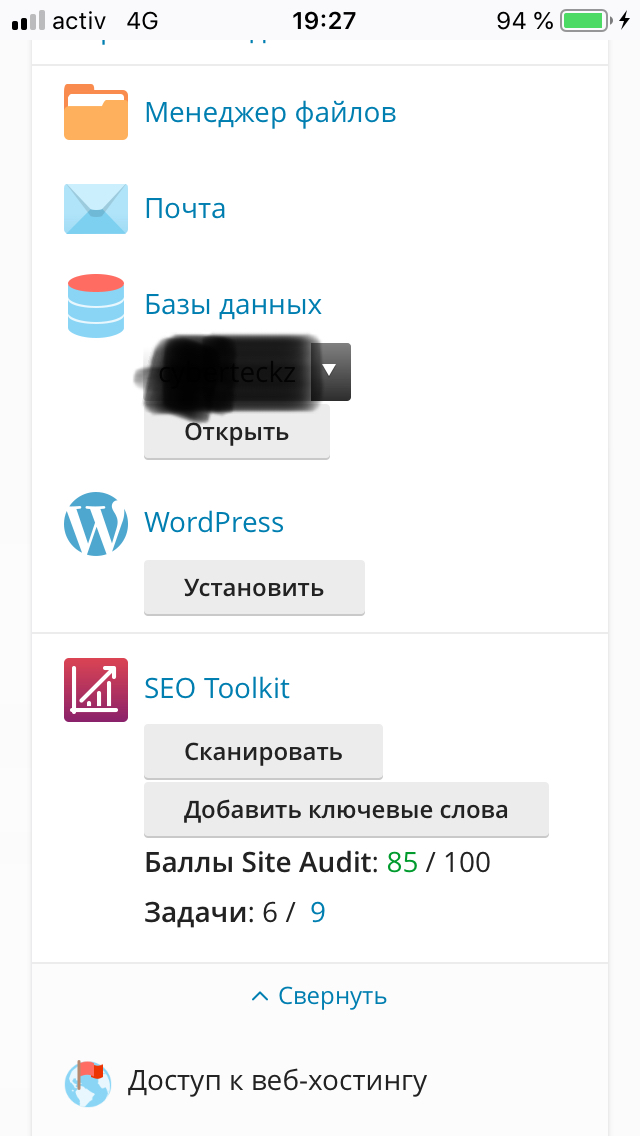The width and height of the screenshot is (640, 1136).
Task: Tap the blue Mail envelope icon
Action: click(x=96, y=209)
